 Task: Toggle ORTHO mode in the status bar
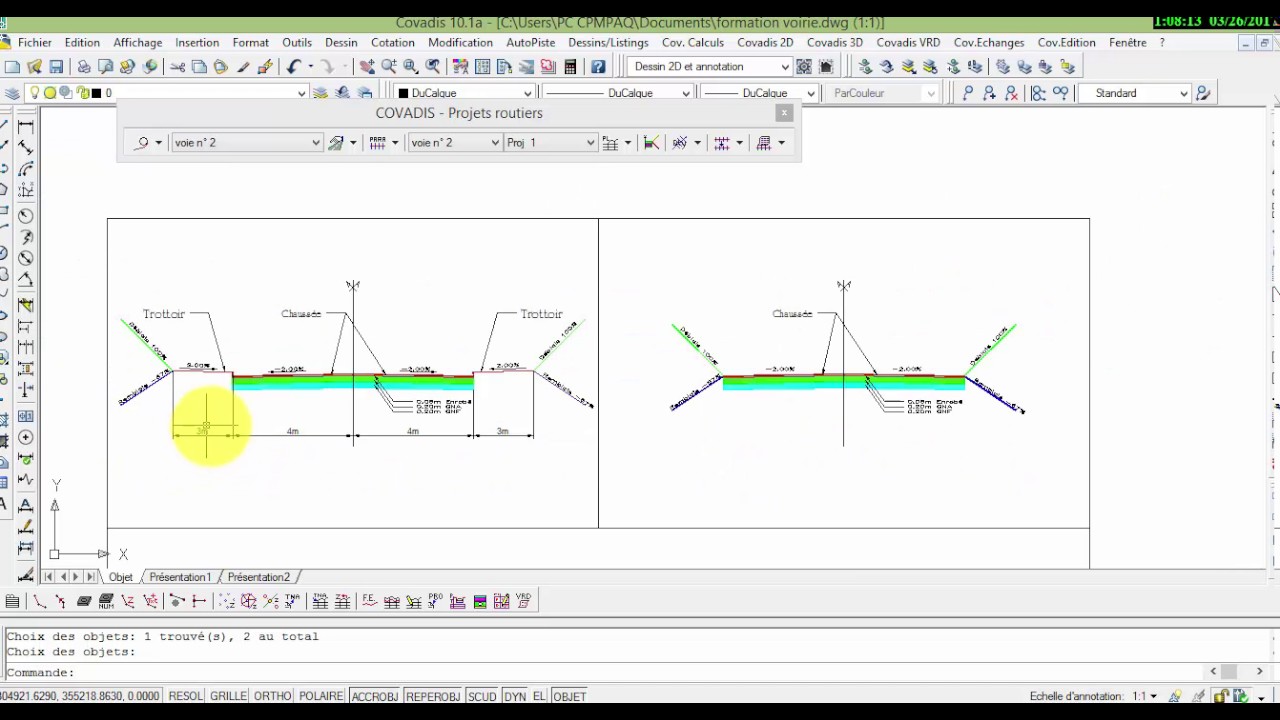pyautogui.click(x=272, y=696)
